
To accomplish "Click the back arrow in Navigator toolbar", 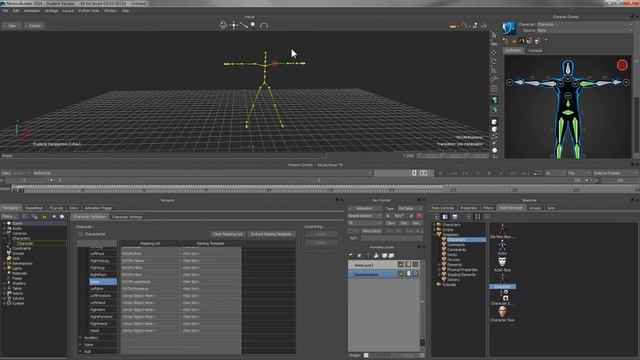I will [x=54, y=217].
